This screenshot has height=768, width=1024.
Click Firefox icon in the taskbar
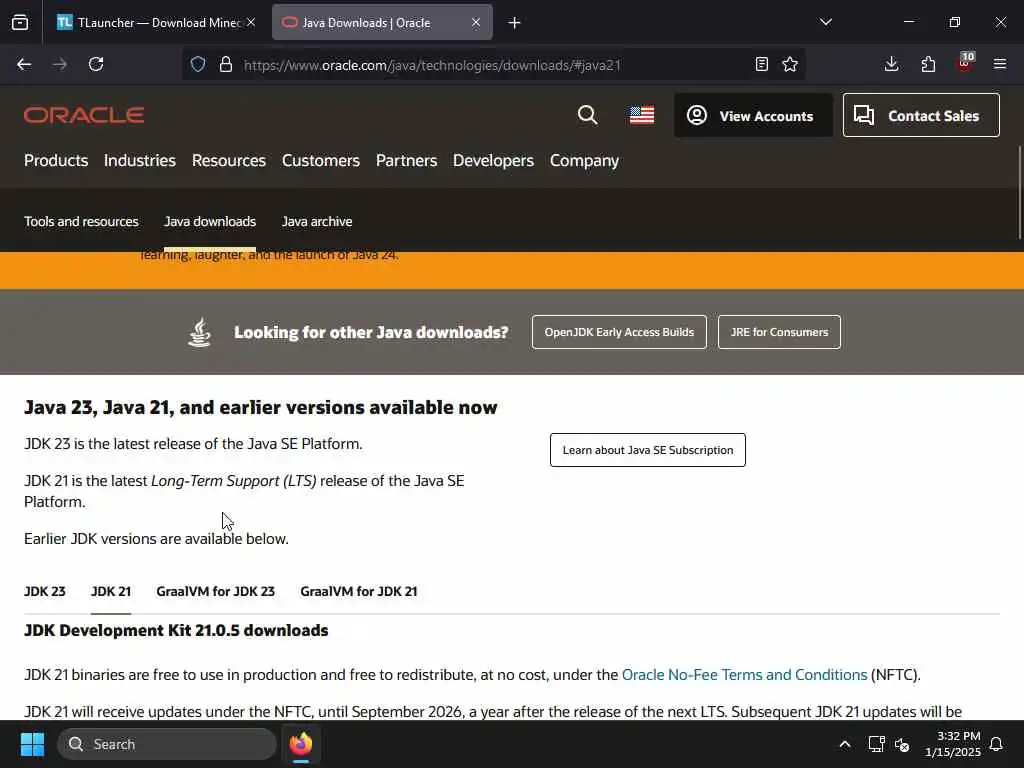(301, 744)
